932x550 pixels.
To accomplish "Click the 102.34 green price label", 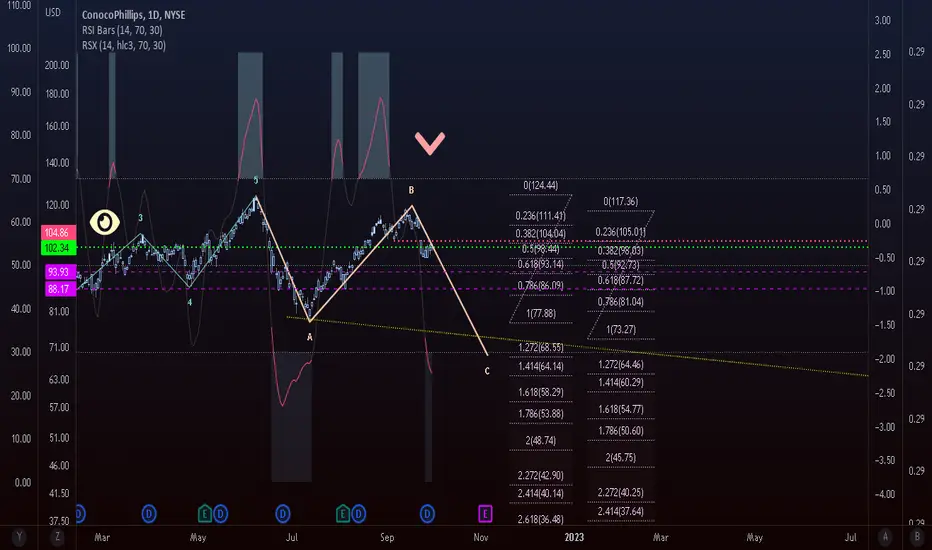I will pyautogui.click(x=58, y=248).
